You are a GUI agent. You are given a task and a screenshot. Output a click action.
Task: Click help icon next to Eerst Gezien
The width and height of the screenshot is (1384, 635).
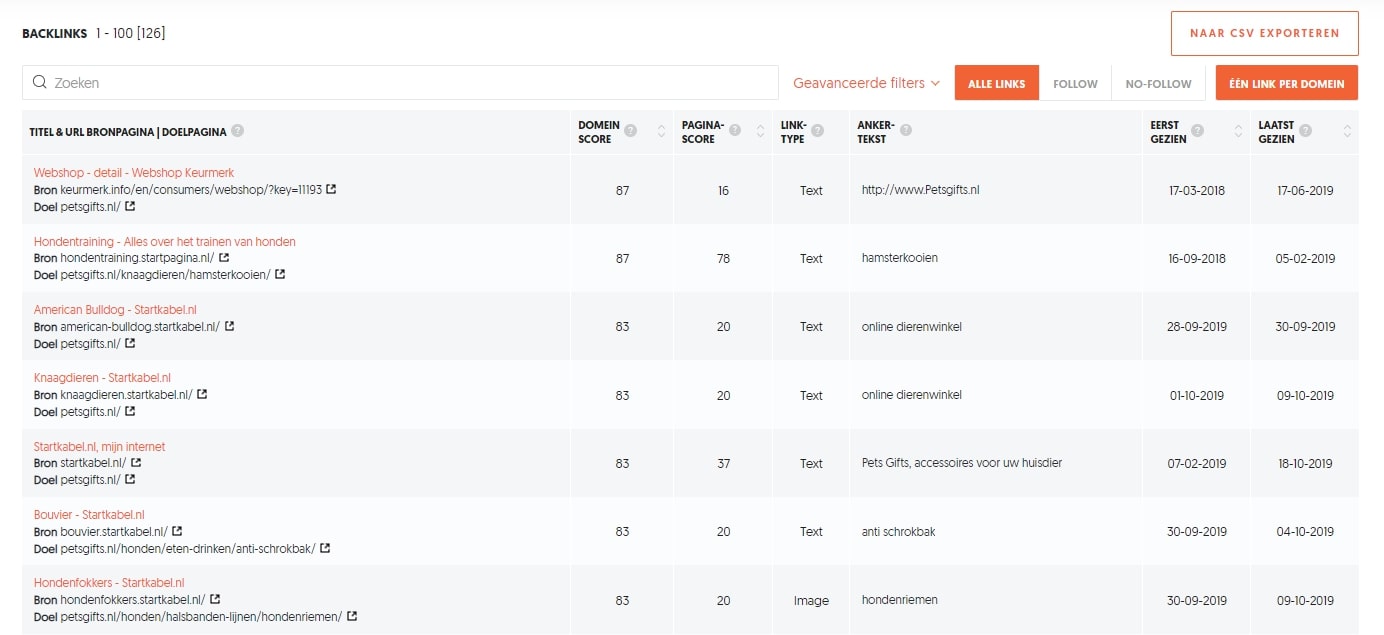[x=1197, y=131]
